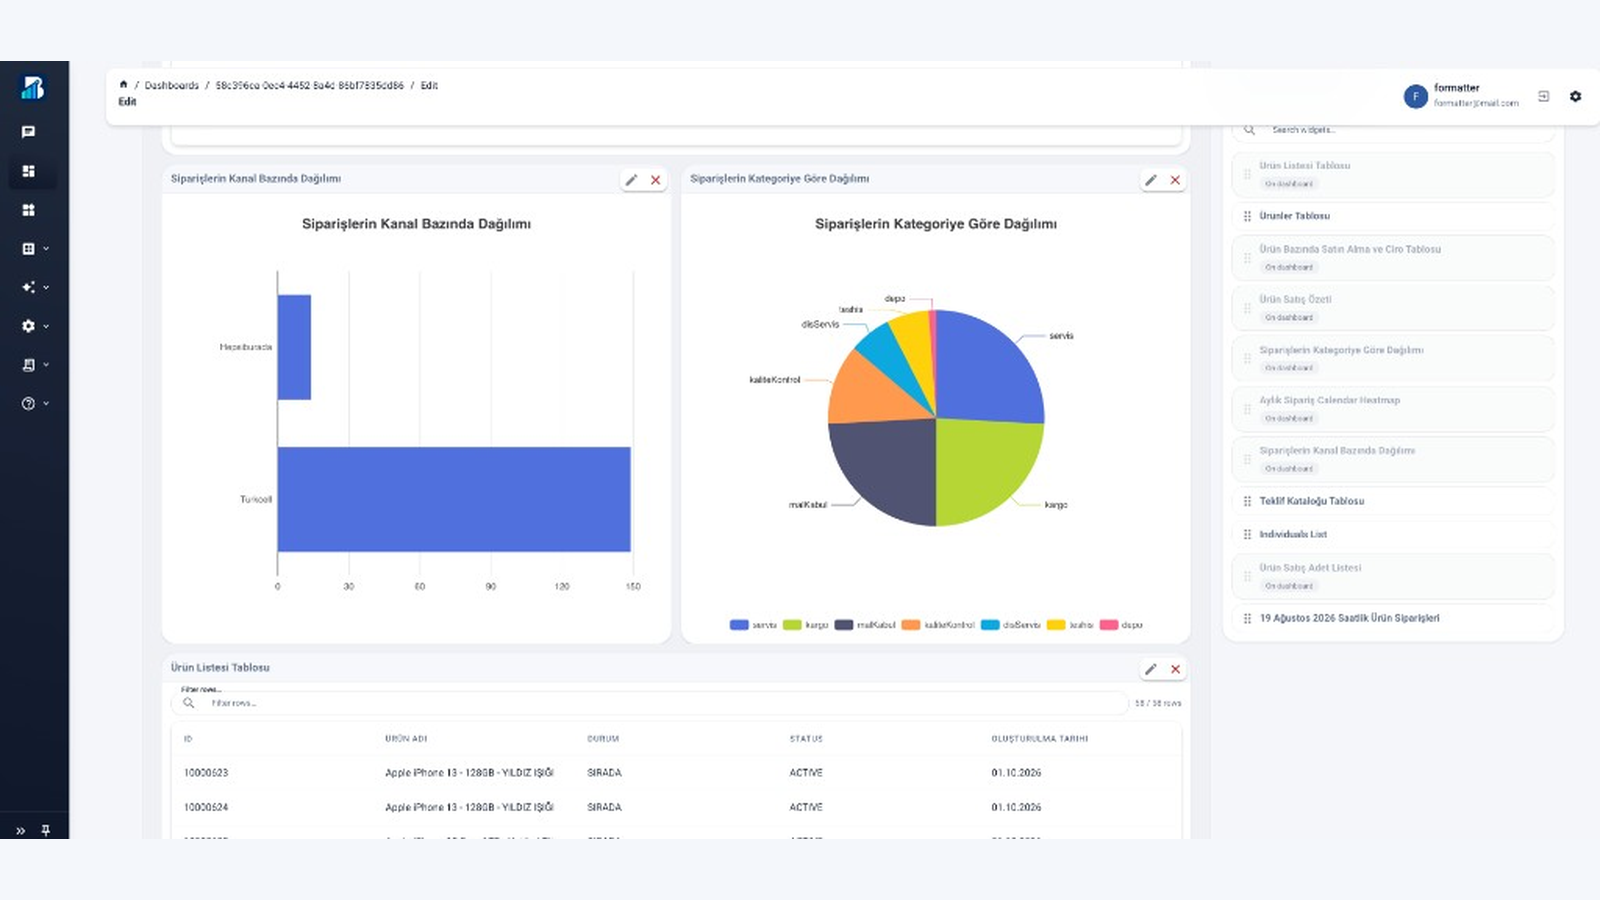Select the Ürünler Tablosu widget in the list
Image resolution: width=1600 pixels, height=900 pixels.
pos(1393,216)
